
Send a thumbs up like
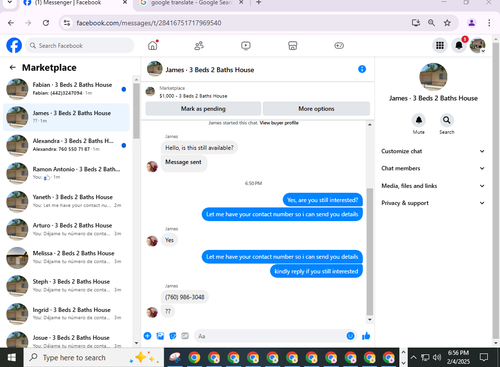click(x=366, y=336)
